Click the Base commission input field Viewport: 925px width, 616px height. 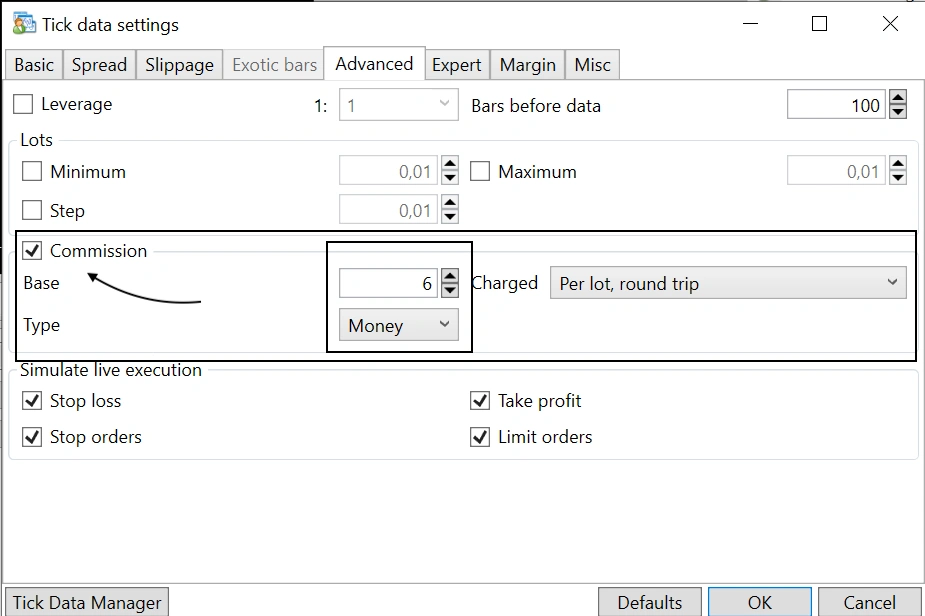click(x=390, y=283)
